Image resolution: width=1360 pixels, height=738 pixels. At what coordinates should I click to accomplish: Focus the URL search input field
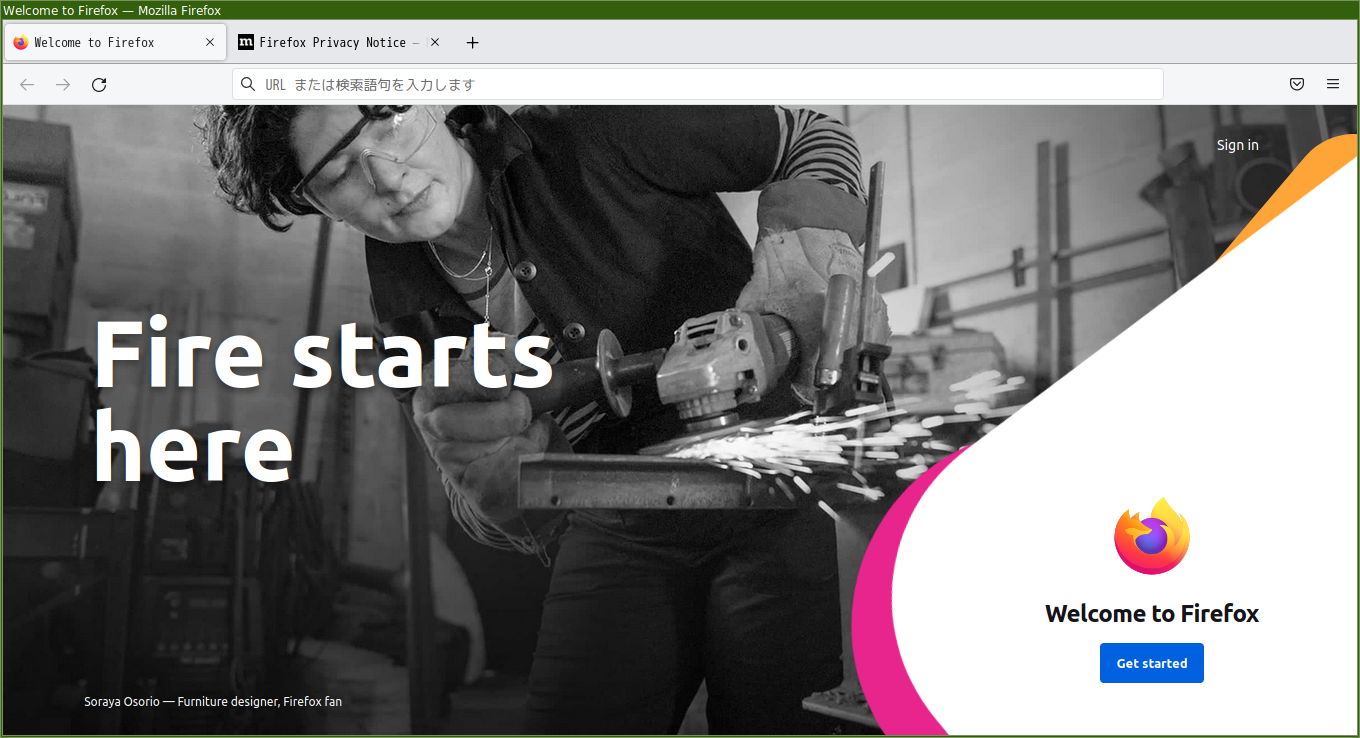698,84
